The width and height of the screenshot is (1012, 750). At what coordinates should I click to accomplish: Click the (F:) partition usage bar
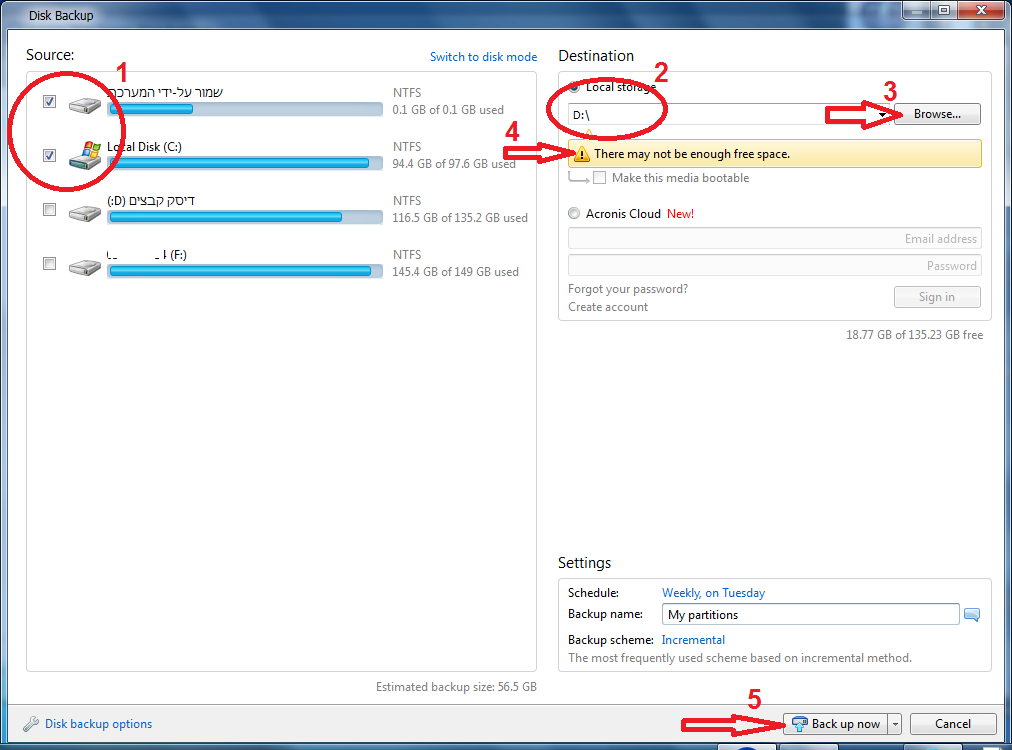coord(245,271)
